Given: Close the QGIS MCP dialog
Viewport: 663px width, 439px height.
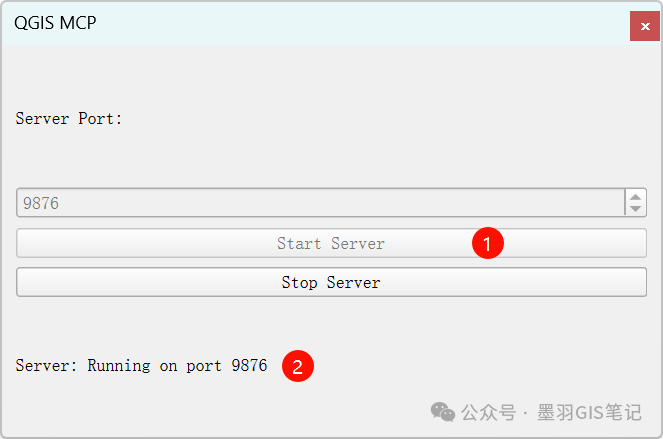Looking at the screenshot, I should (645, 26).
